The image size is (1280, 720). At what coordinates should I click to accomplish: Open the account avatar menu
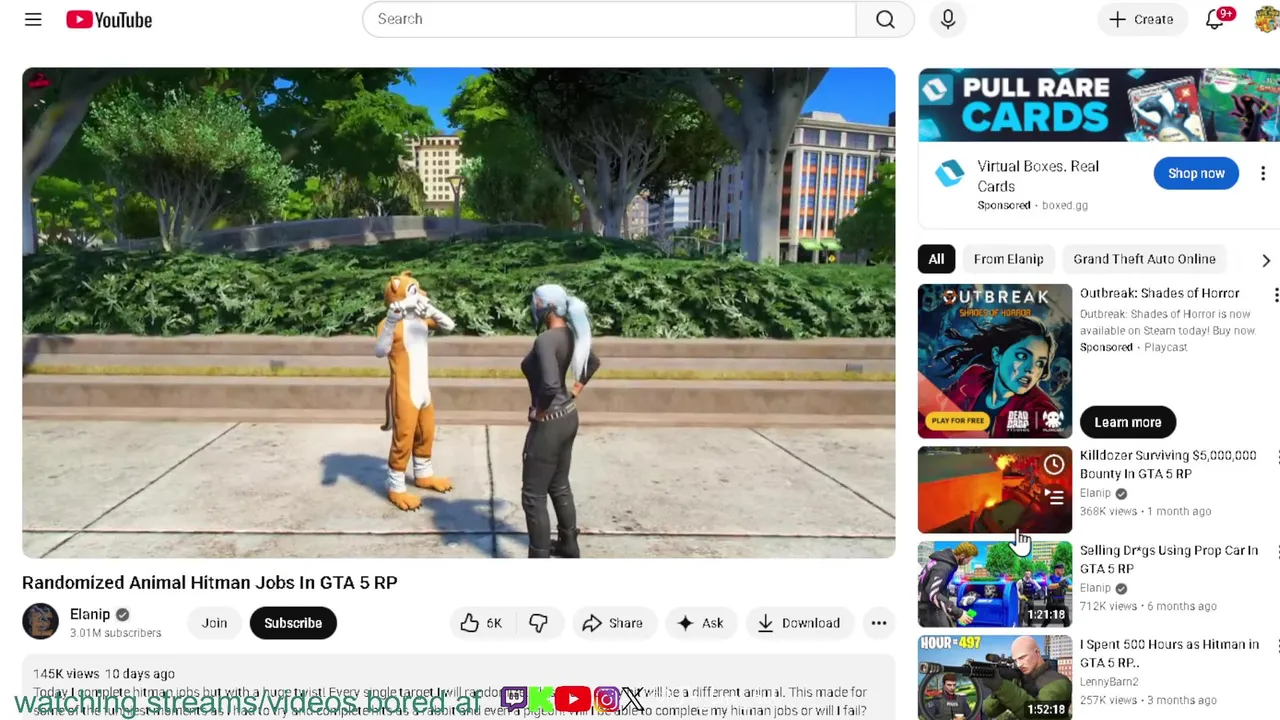[x=1267, y=19]
